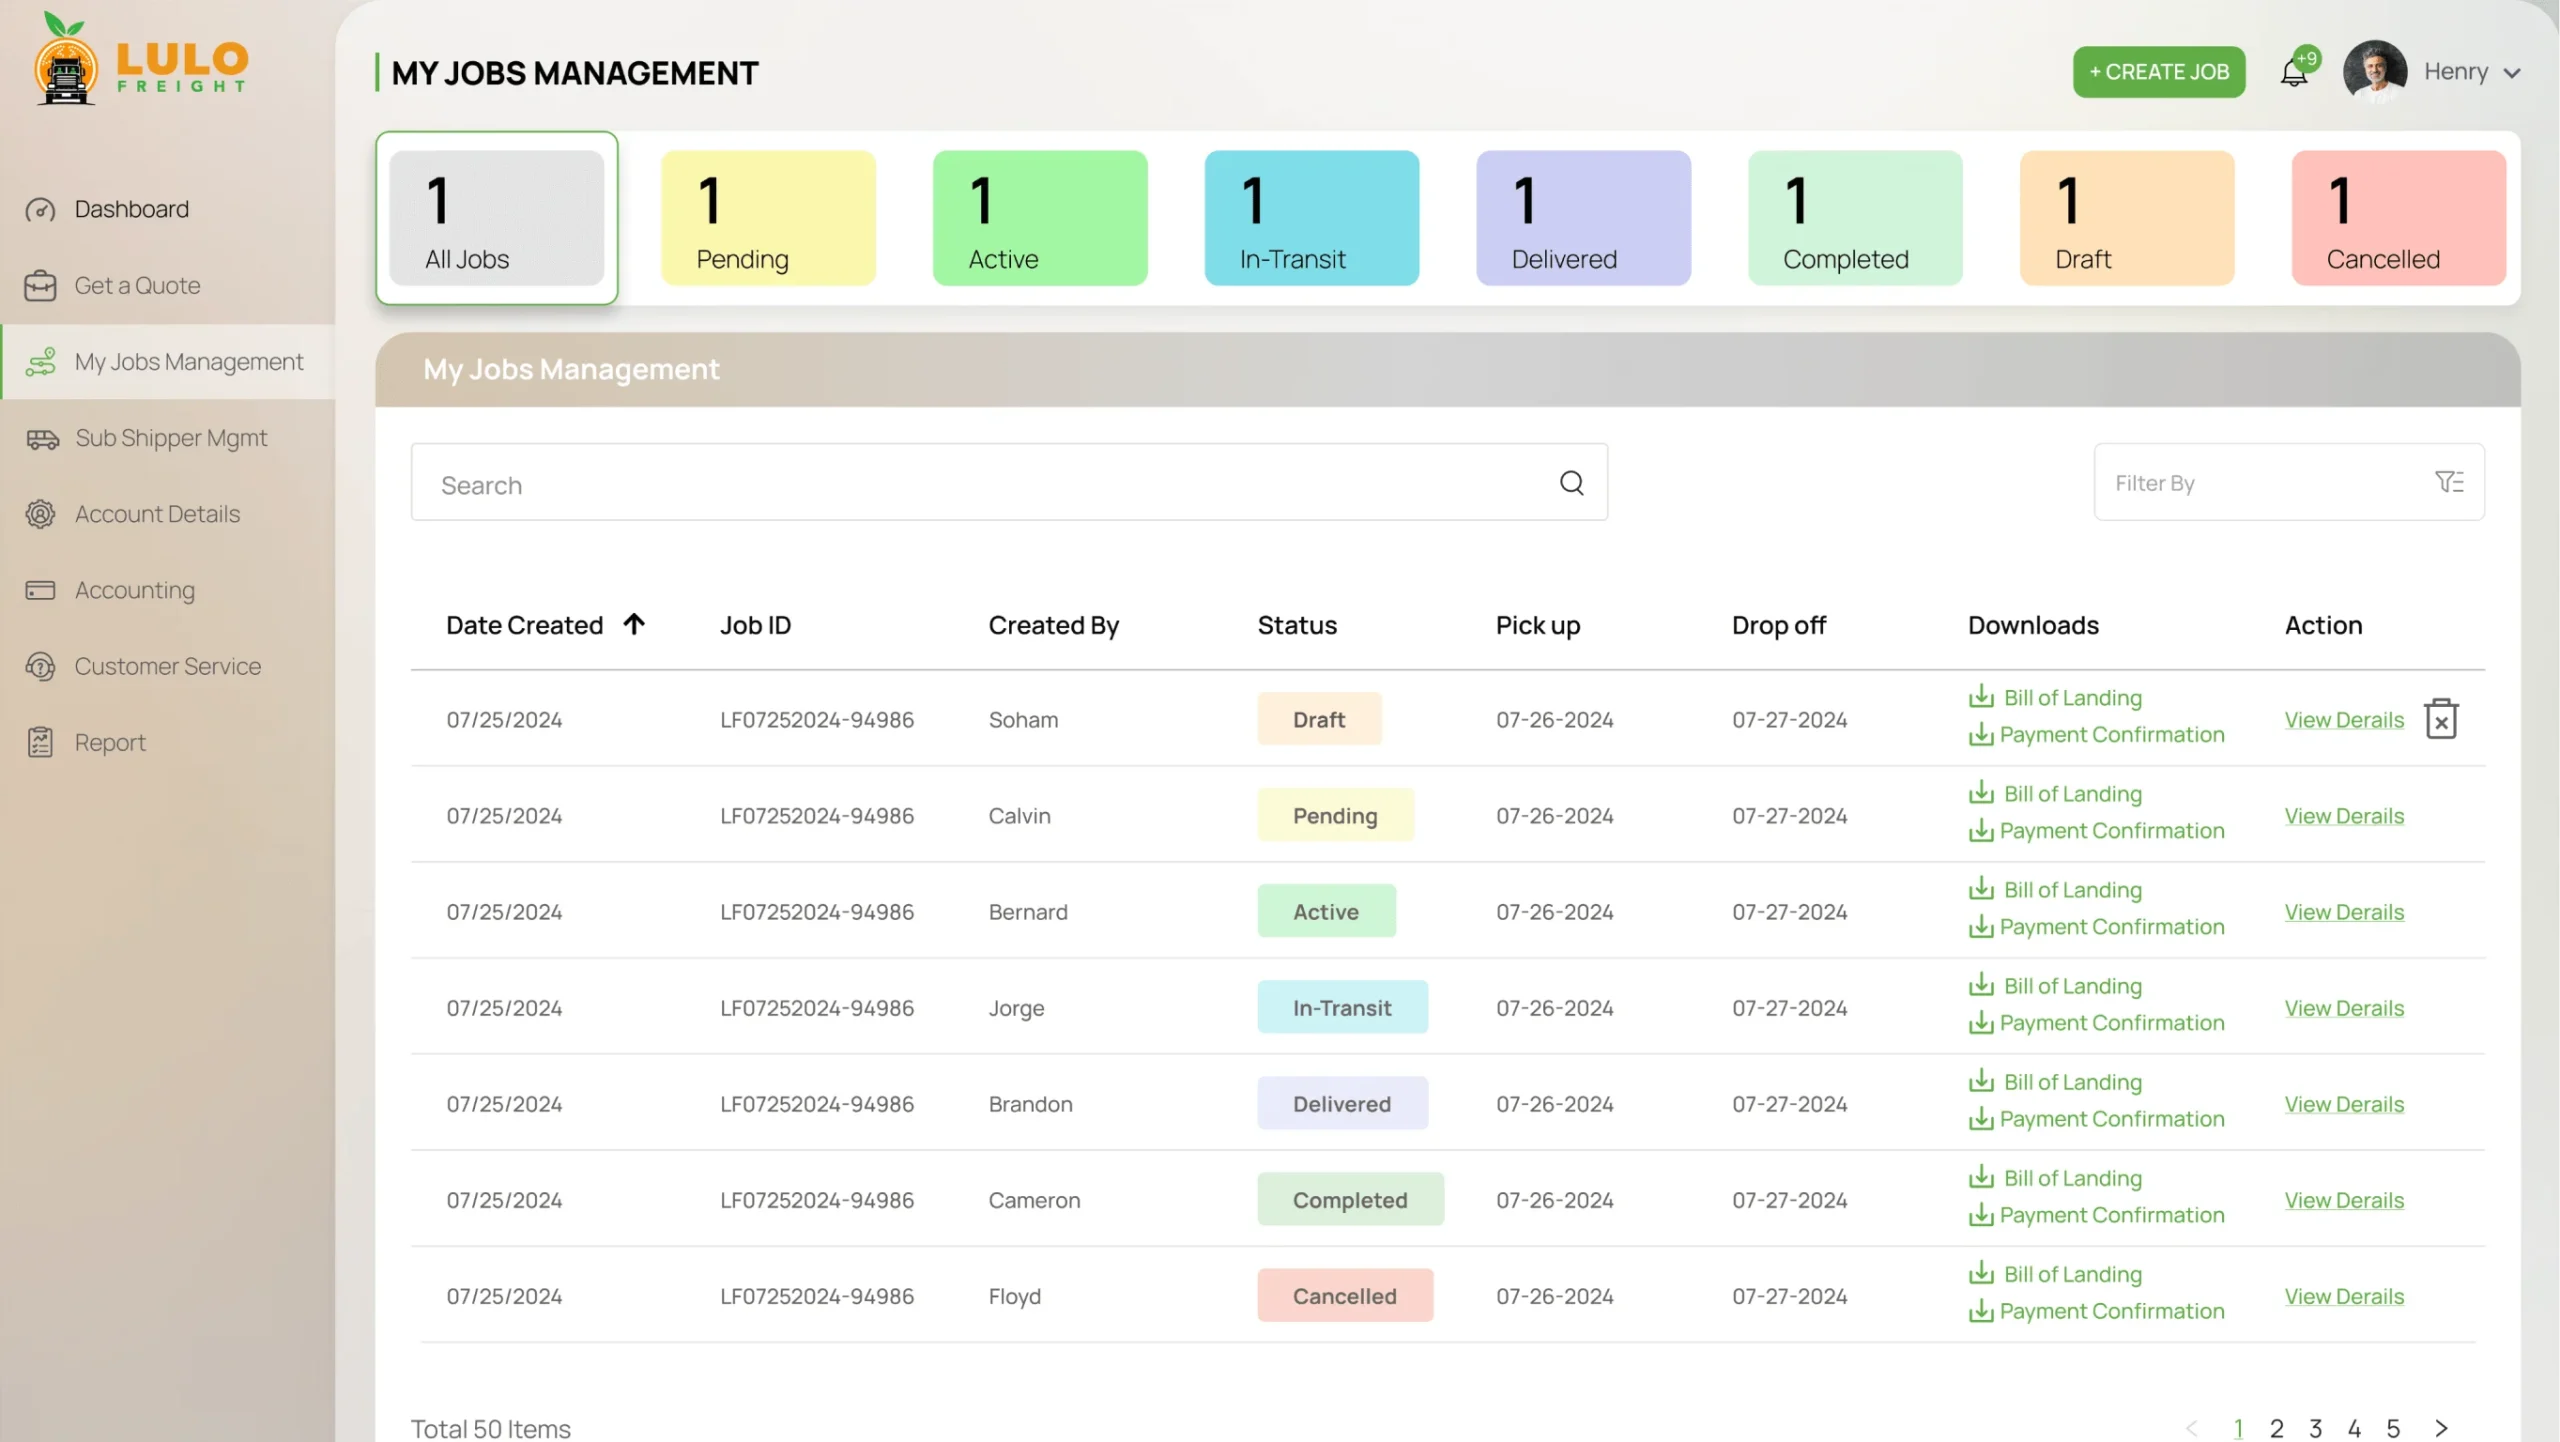
Task: Download Payment Confirmation icon for Brandon
Action: pos(1981,1119)
